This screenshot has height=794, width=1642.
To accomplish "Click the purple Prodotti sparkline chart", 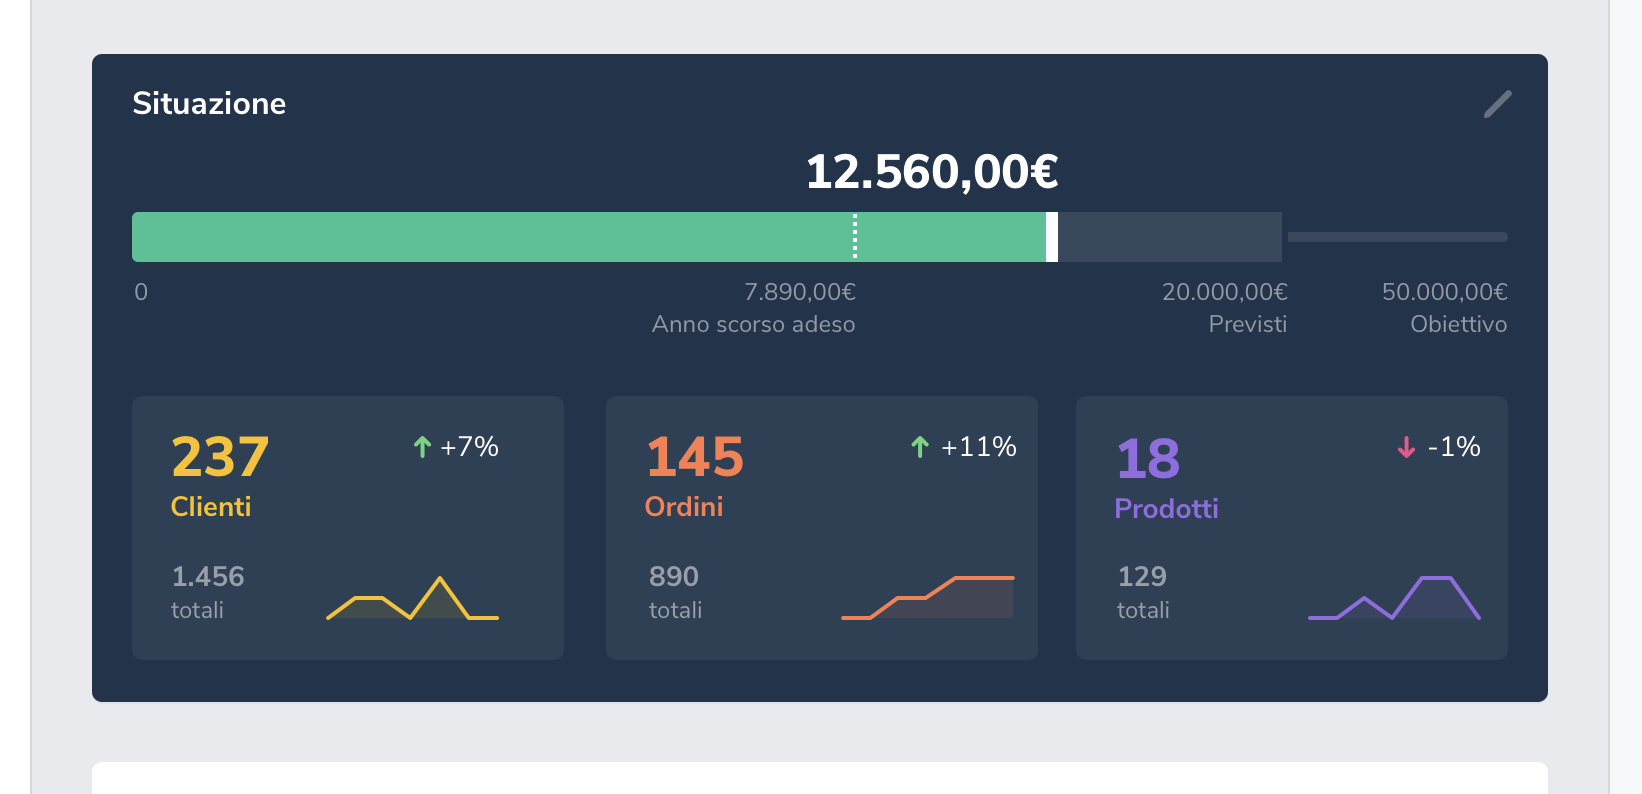I will coord(1394,598).
